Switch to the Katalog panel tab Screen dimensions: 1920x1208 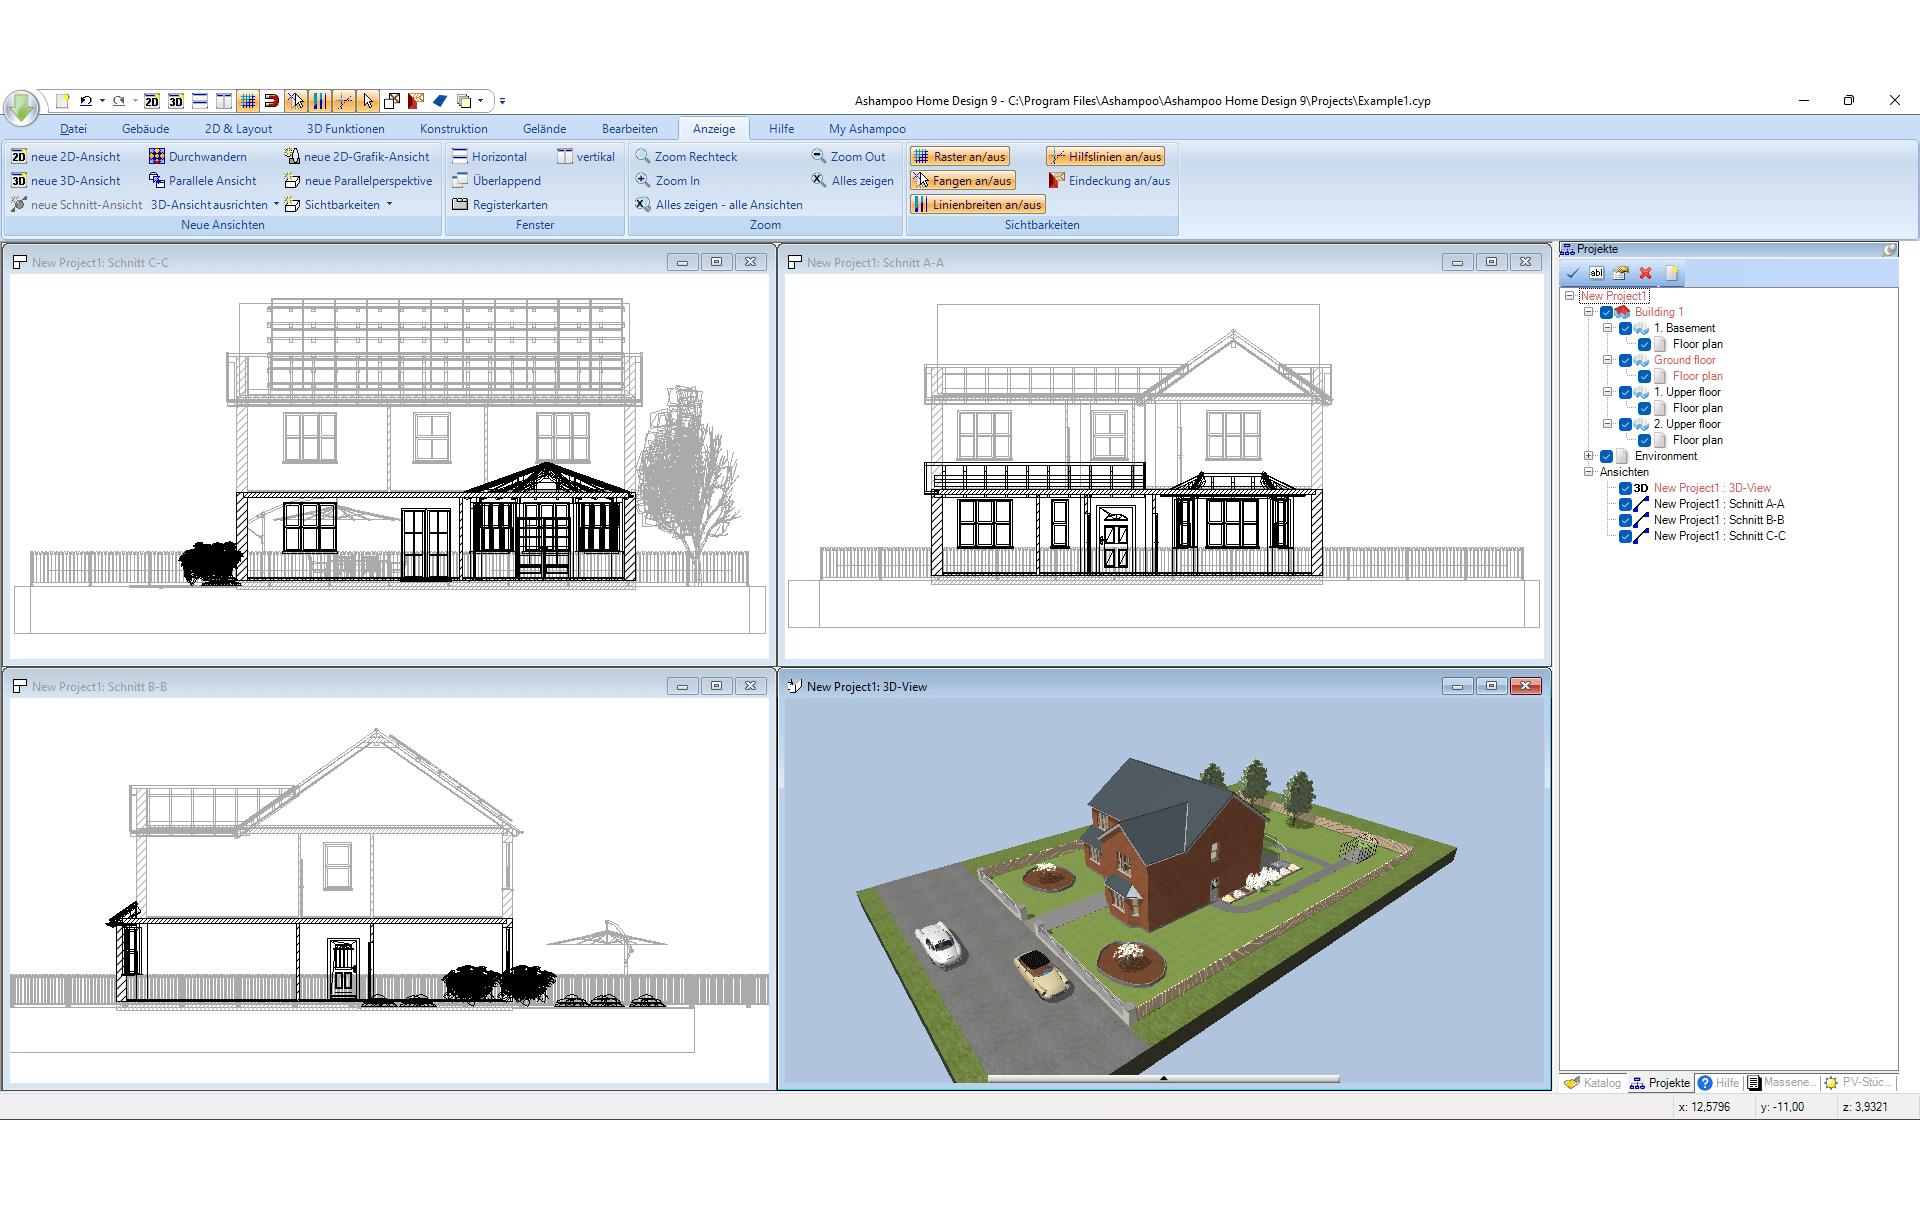(1593, 1083)
